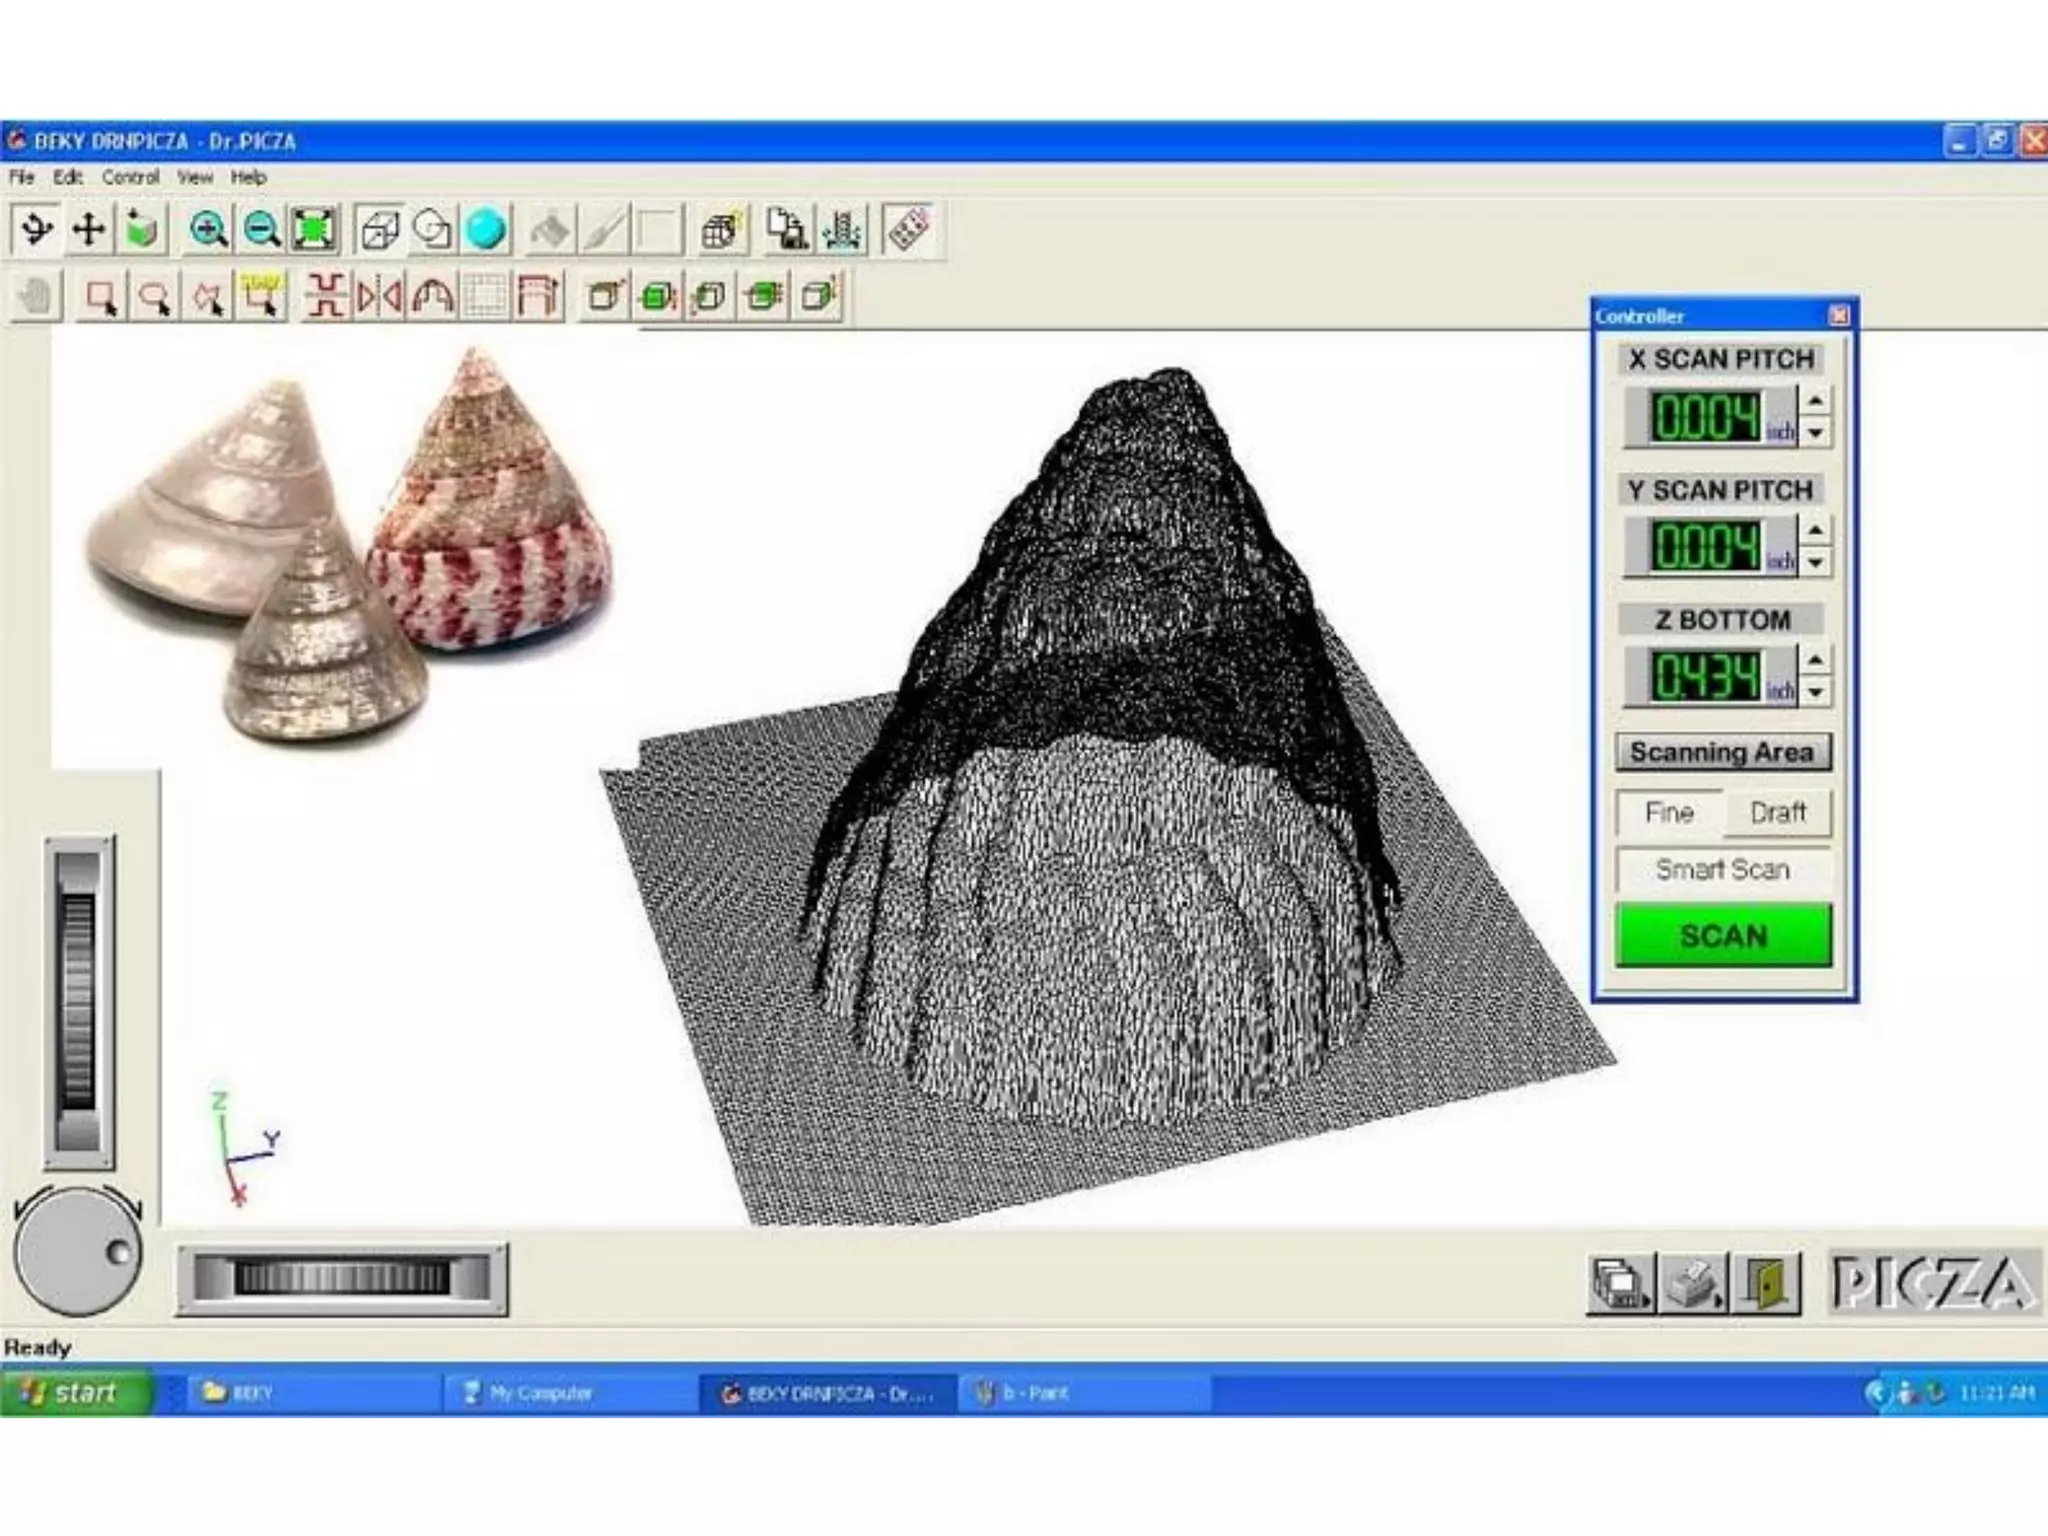Decrease Y Scan Pitch with down arrow
Image resolution: width=2048 pixels, height=1536 pixels.
(1815, 563)
